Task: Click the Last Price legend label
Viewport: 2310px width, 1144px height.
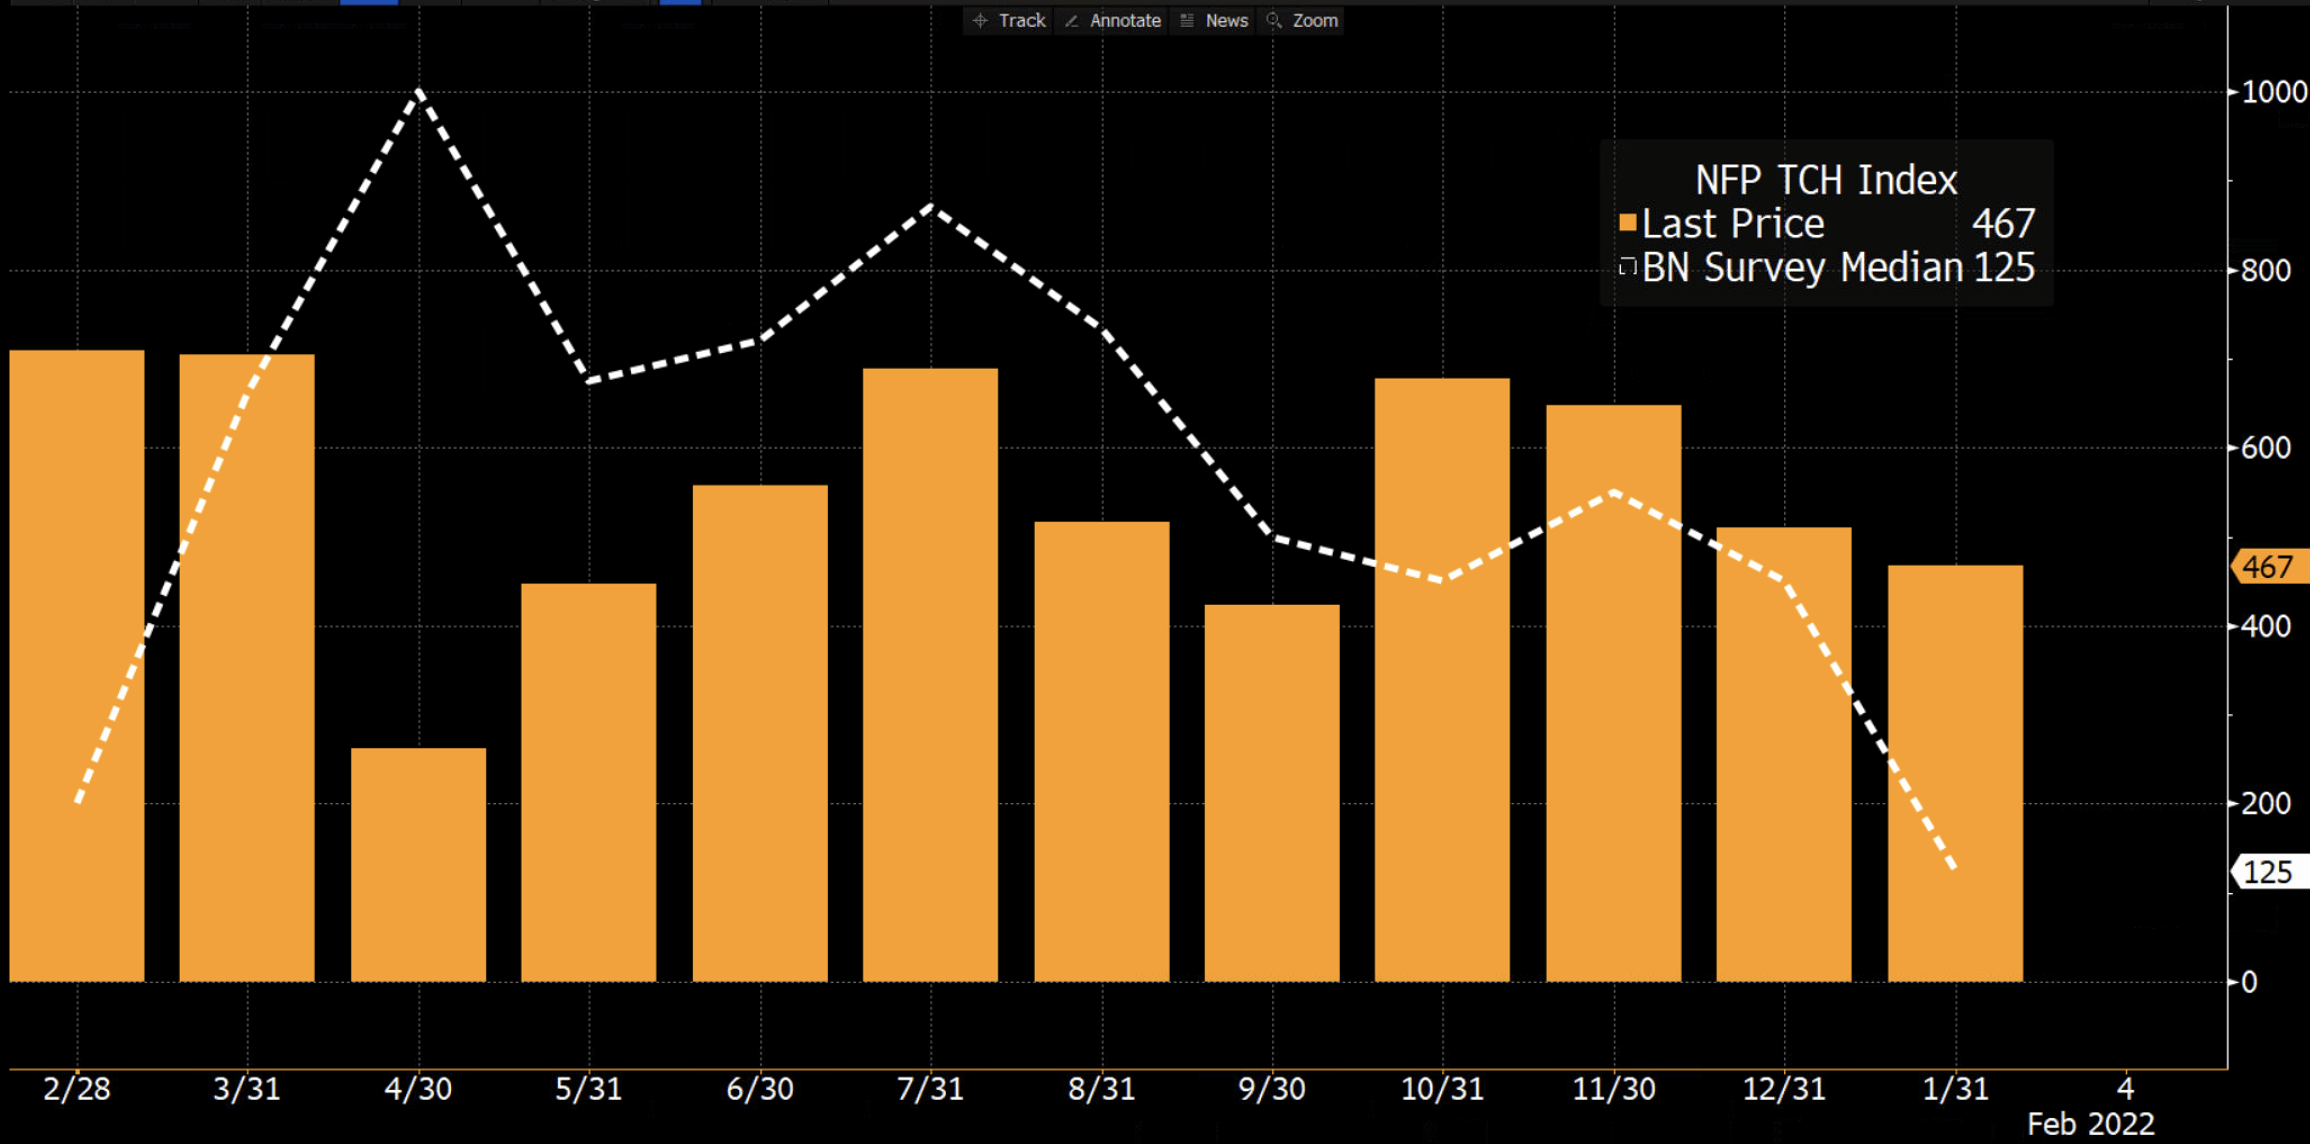Action: pos(1733,223)
